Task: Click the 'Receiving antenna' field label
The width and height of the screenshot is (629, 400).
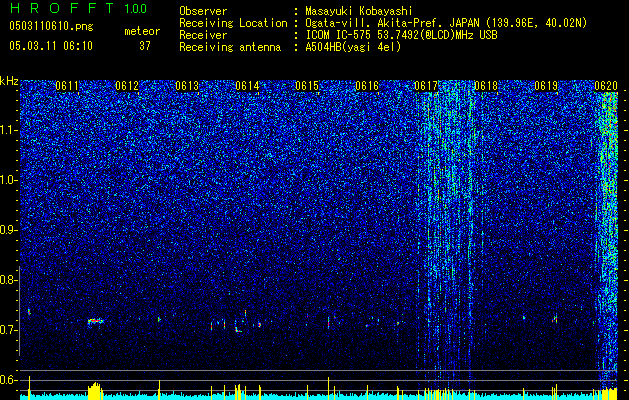Action: 230,47
